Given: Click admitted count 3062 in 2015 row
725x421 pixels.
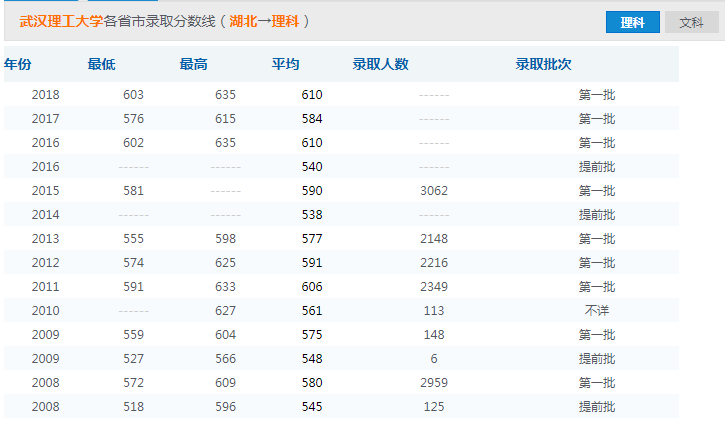Looking at the screenshot, I should coord(434,191).
